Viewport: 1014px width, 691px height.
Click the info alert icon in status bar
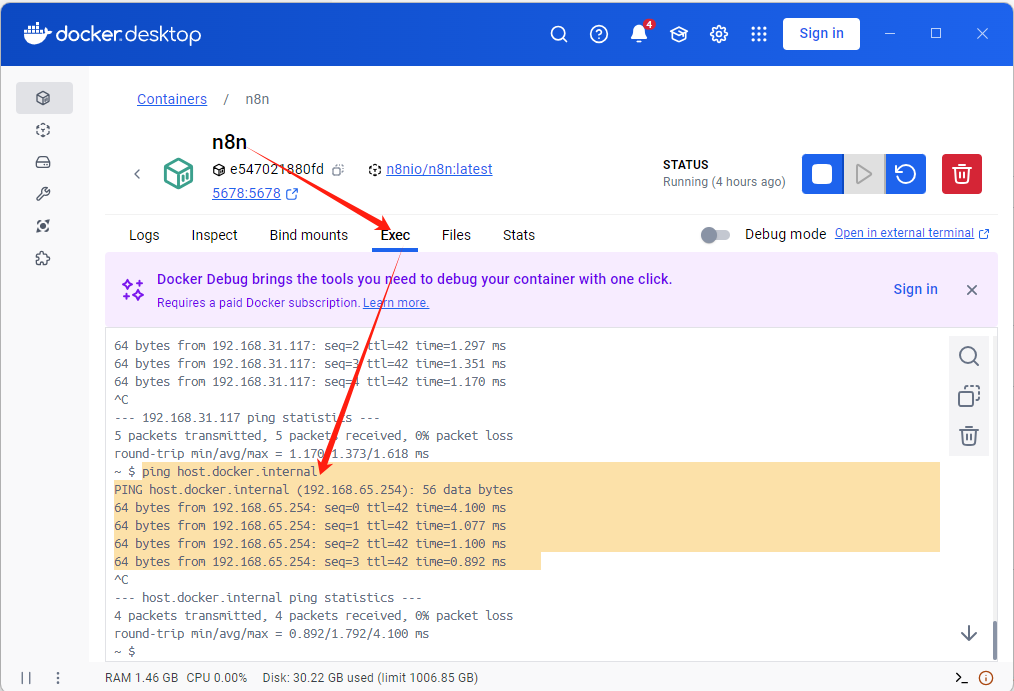point(986,677)
